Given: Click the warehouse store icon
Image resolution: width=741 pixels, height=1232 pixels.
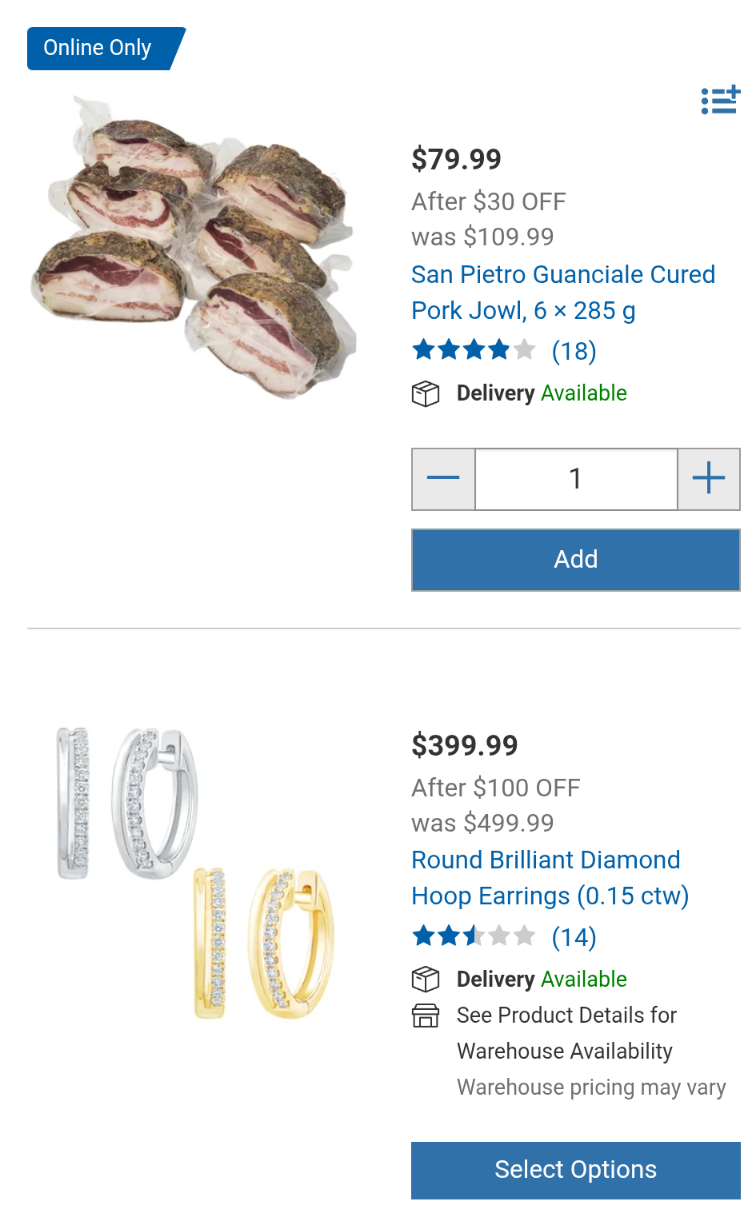Looking at the screenshot, I should [x=426, y=1016].
